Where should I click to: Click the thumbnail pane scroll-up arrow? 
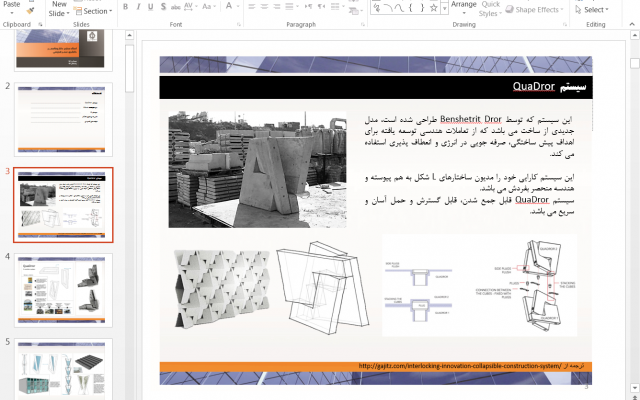coord(129,35)
